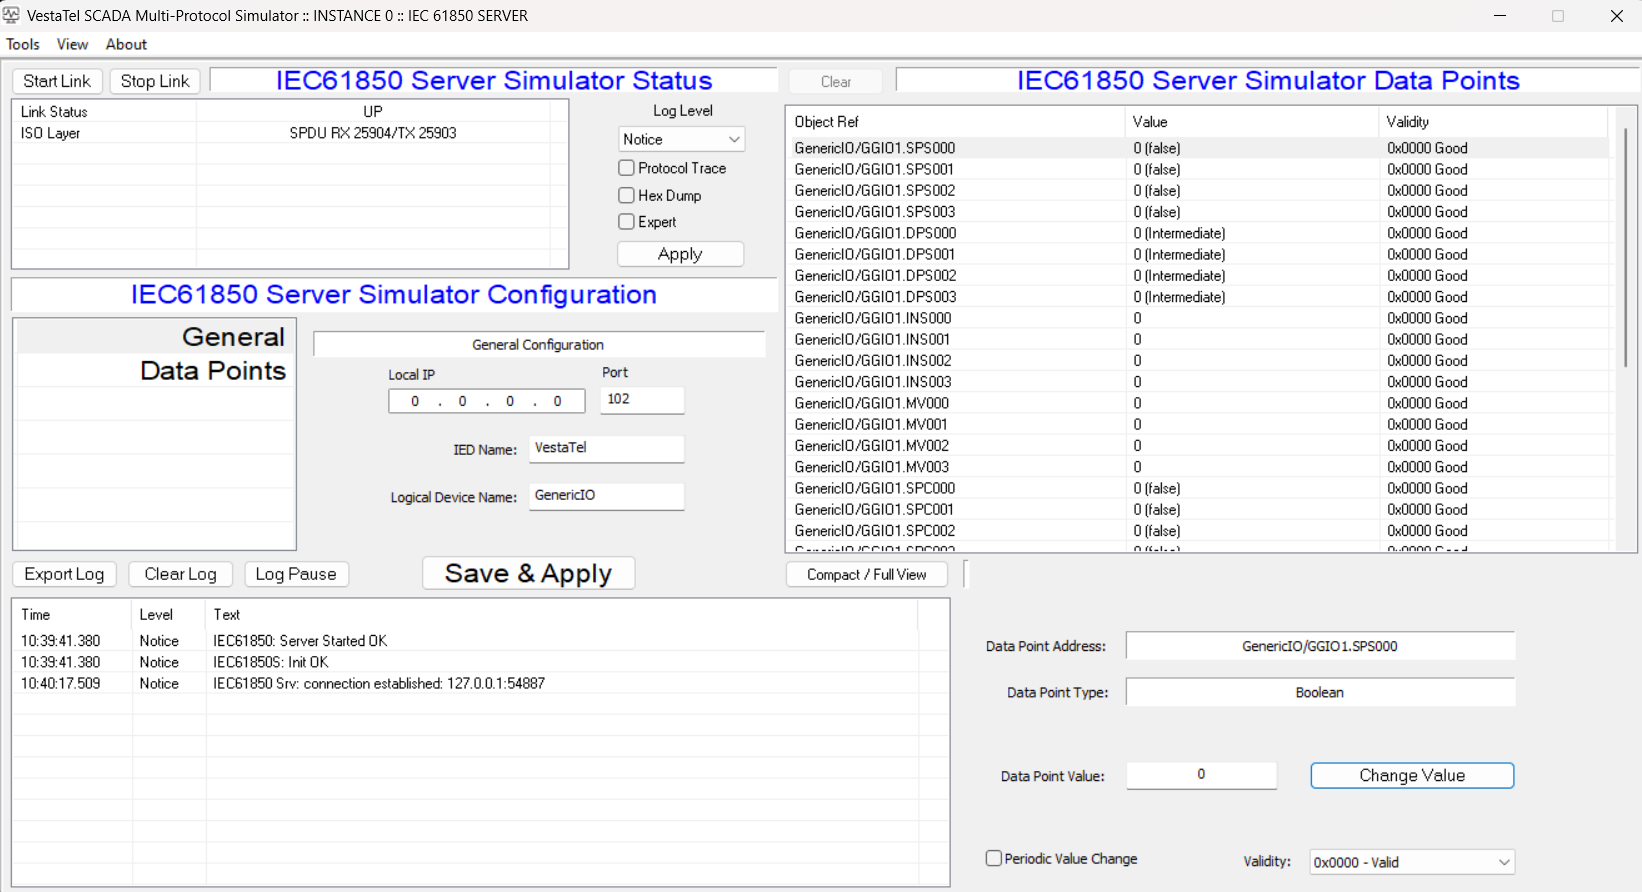Viewport: 1642px width, 892px height.
Task: Click the Clear Log button
Action: pyautogui.click(x=180, y=574)
